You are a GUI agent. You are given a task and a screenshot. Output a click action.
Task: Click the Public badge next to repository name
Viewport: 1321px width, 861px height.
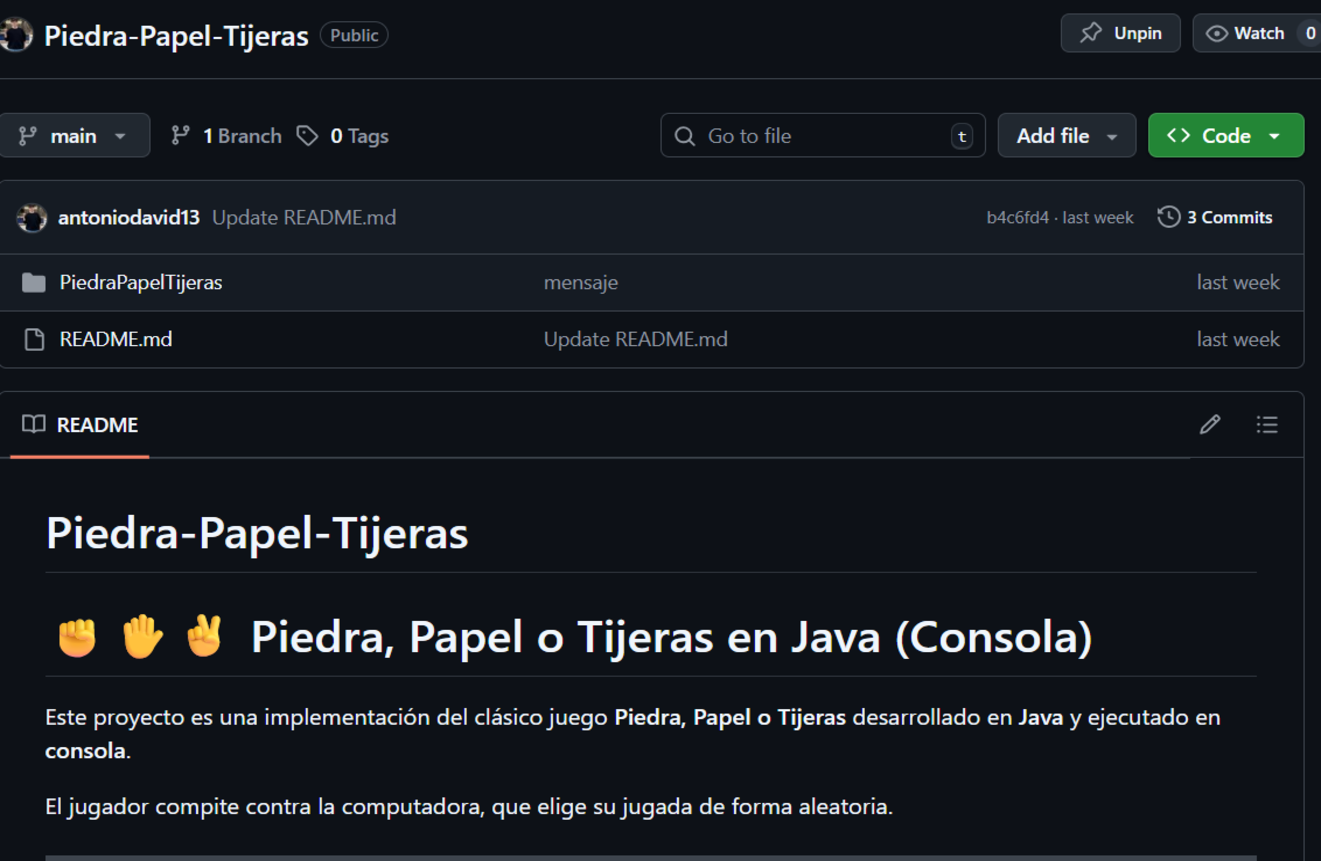coord(354,34)
